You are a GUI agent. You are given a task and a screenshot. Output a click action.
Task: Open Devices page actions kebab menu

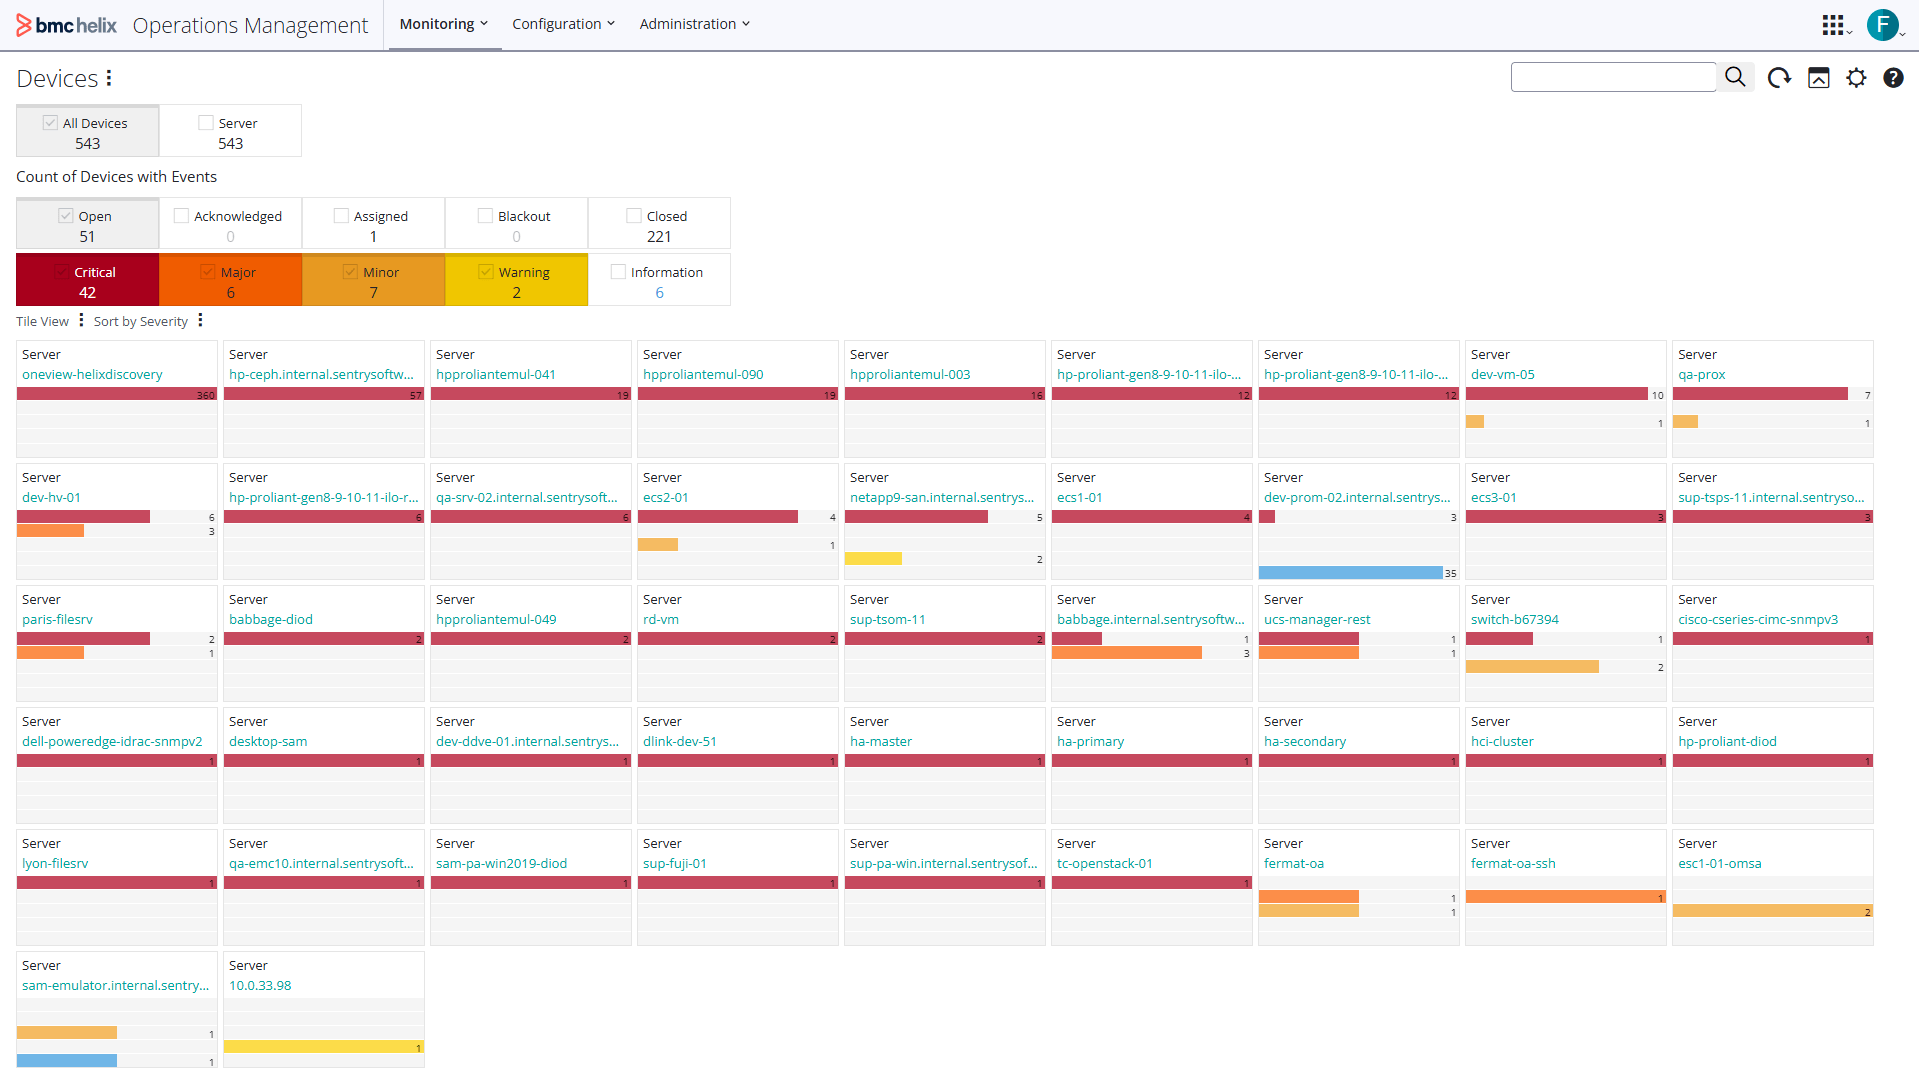tap(109, 78)
